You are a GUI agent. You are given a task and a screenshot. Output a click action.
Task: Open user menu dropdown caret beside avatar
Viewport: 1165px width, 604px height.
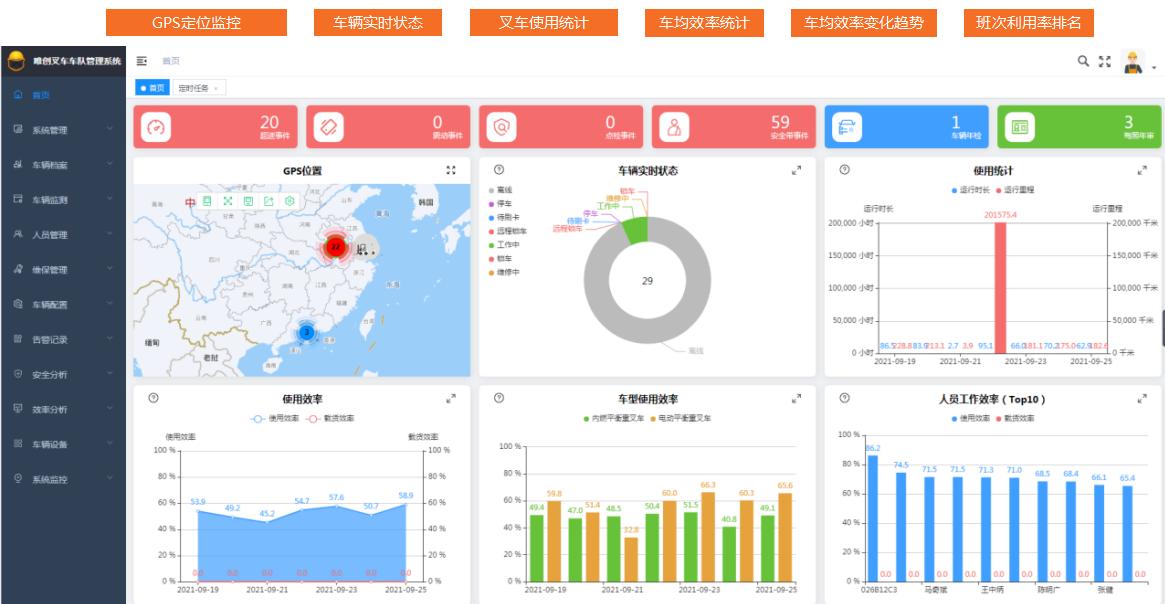[x=1154, y=68]
